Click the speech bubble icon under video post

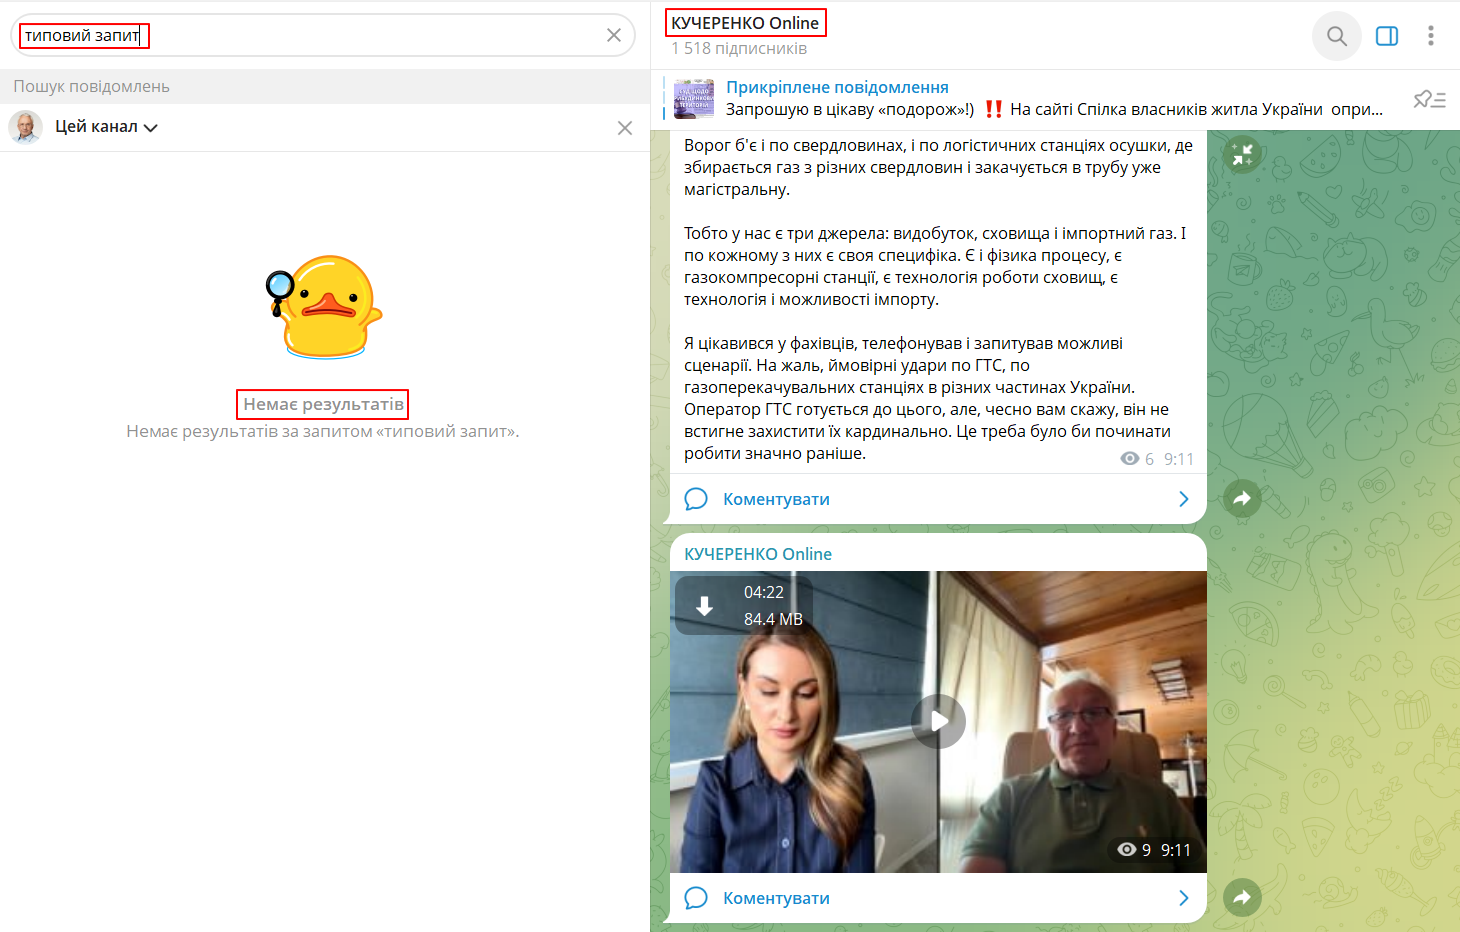coord(696,898)
